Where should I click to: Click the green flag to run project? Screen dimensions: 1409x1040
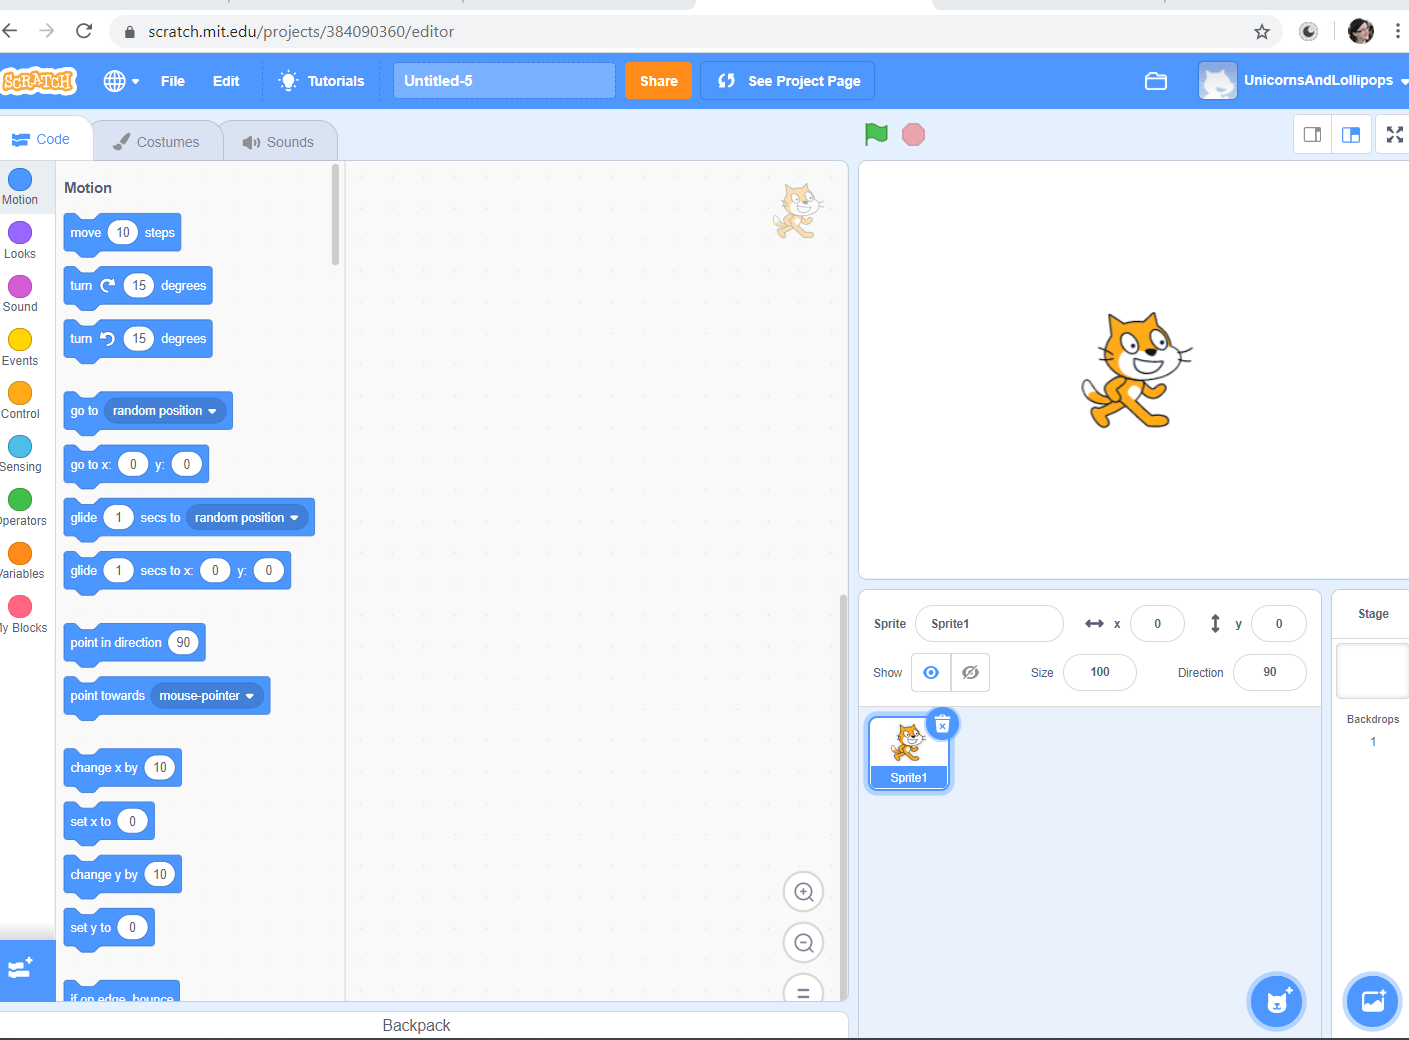tap(875, 133)
